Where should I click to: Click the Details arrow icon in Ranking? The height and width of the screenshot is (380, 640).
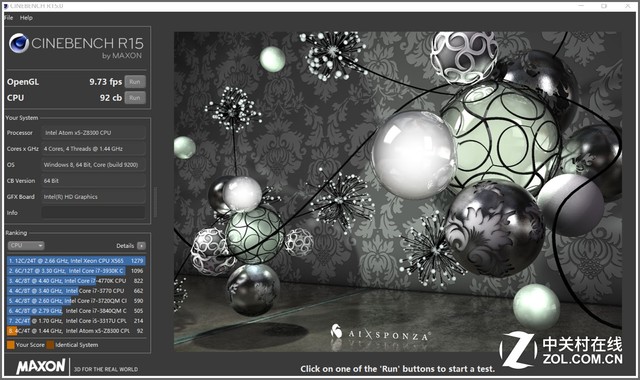141,246
